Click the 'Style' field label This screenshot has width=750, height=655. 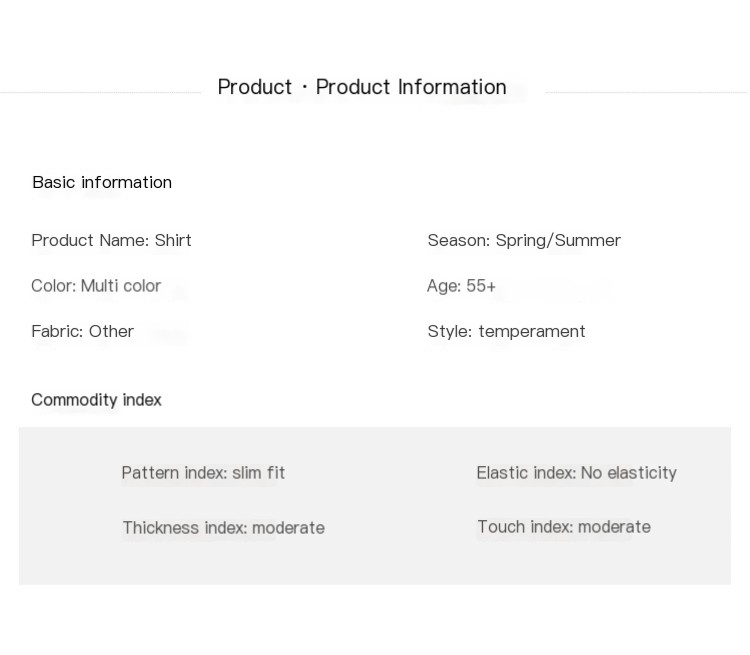pos(449,331)
